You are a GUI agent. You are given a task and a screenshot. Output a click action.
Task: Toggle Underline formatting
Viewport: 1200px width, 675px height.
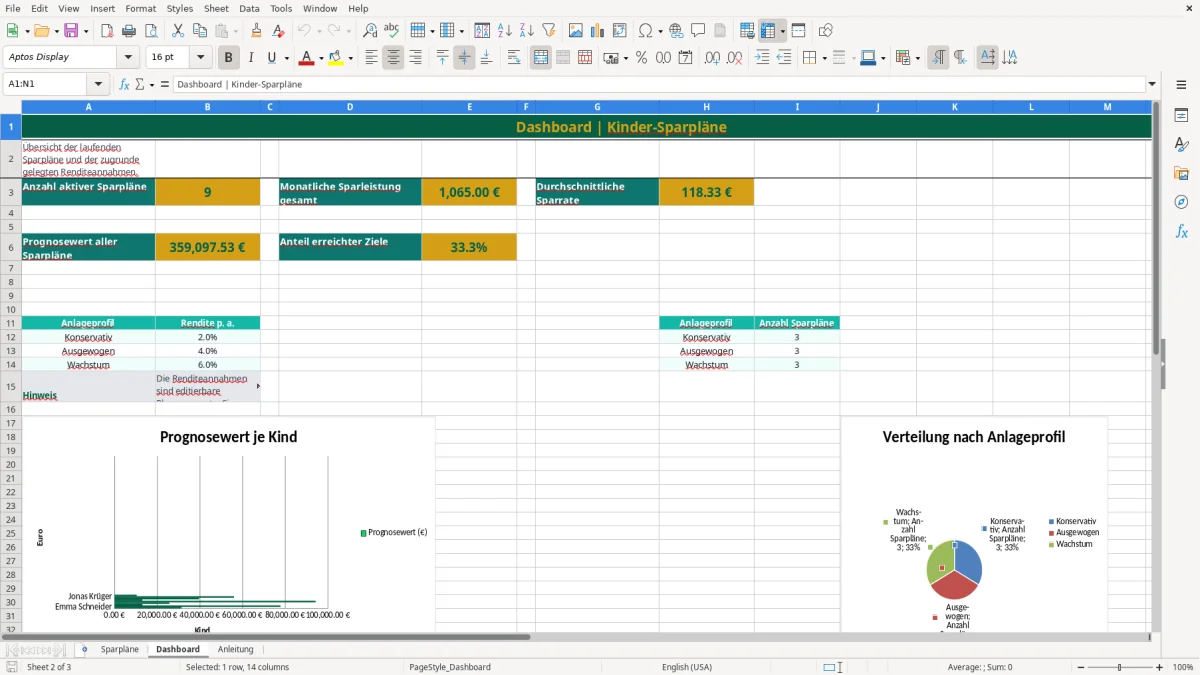click(271, 58)
